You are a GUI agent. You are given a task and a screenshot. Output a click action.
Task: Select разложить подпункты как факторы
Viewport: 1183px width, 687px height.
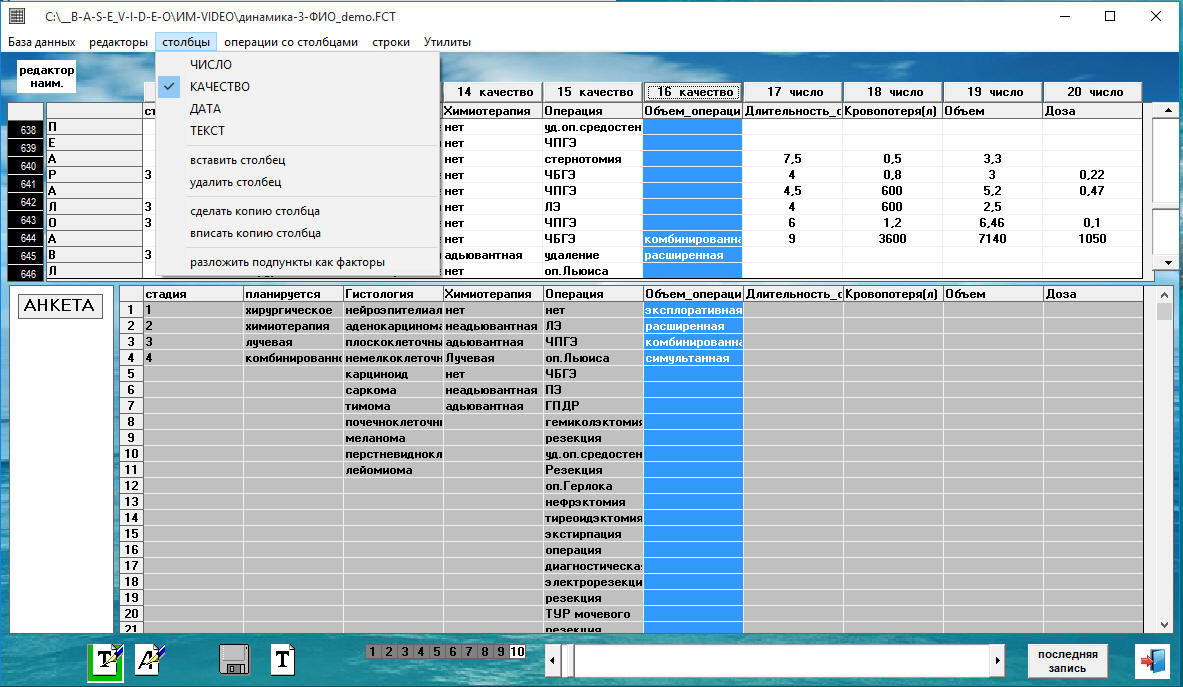click(x=287, y=262)
